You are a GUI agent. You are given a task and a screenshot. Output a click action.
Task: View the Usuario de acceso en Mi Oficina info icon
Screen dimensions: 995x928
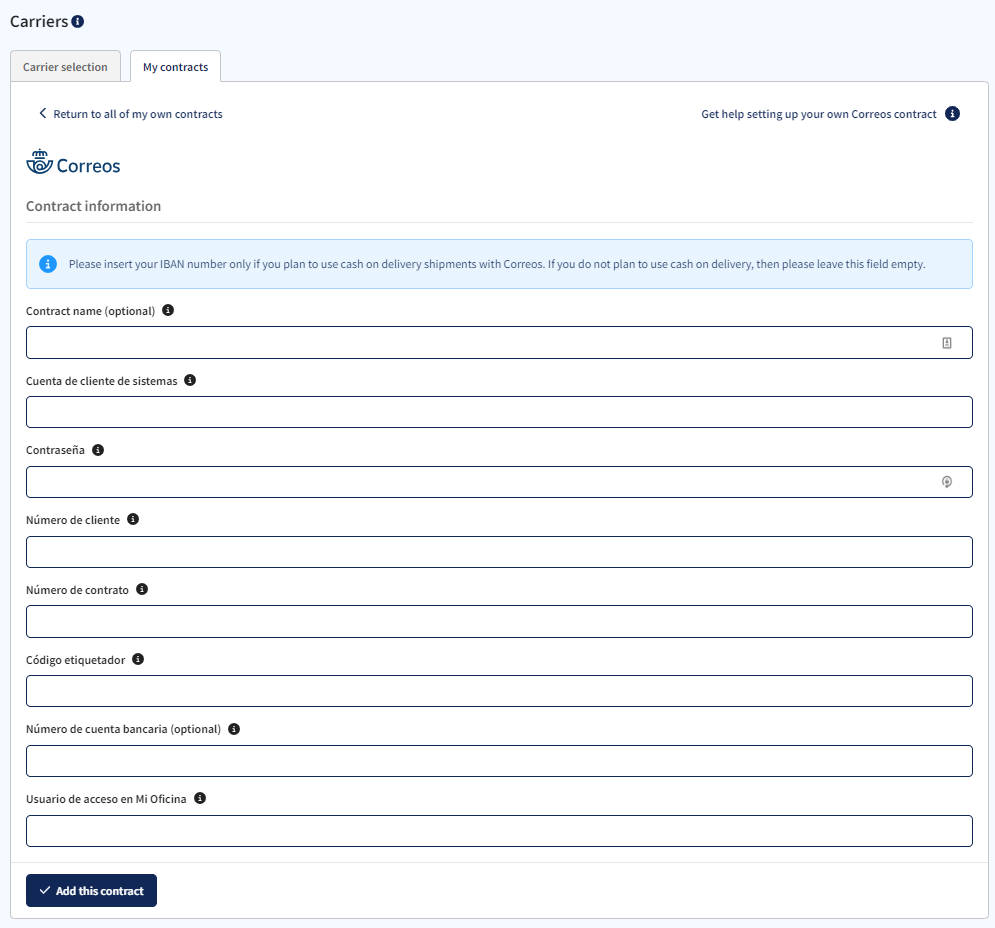click(199, 798)
